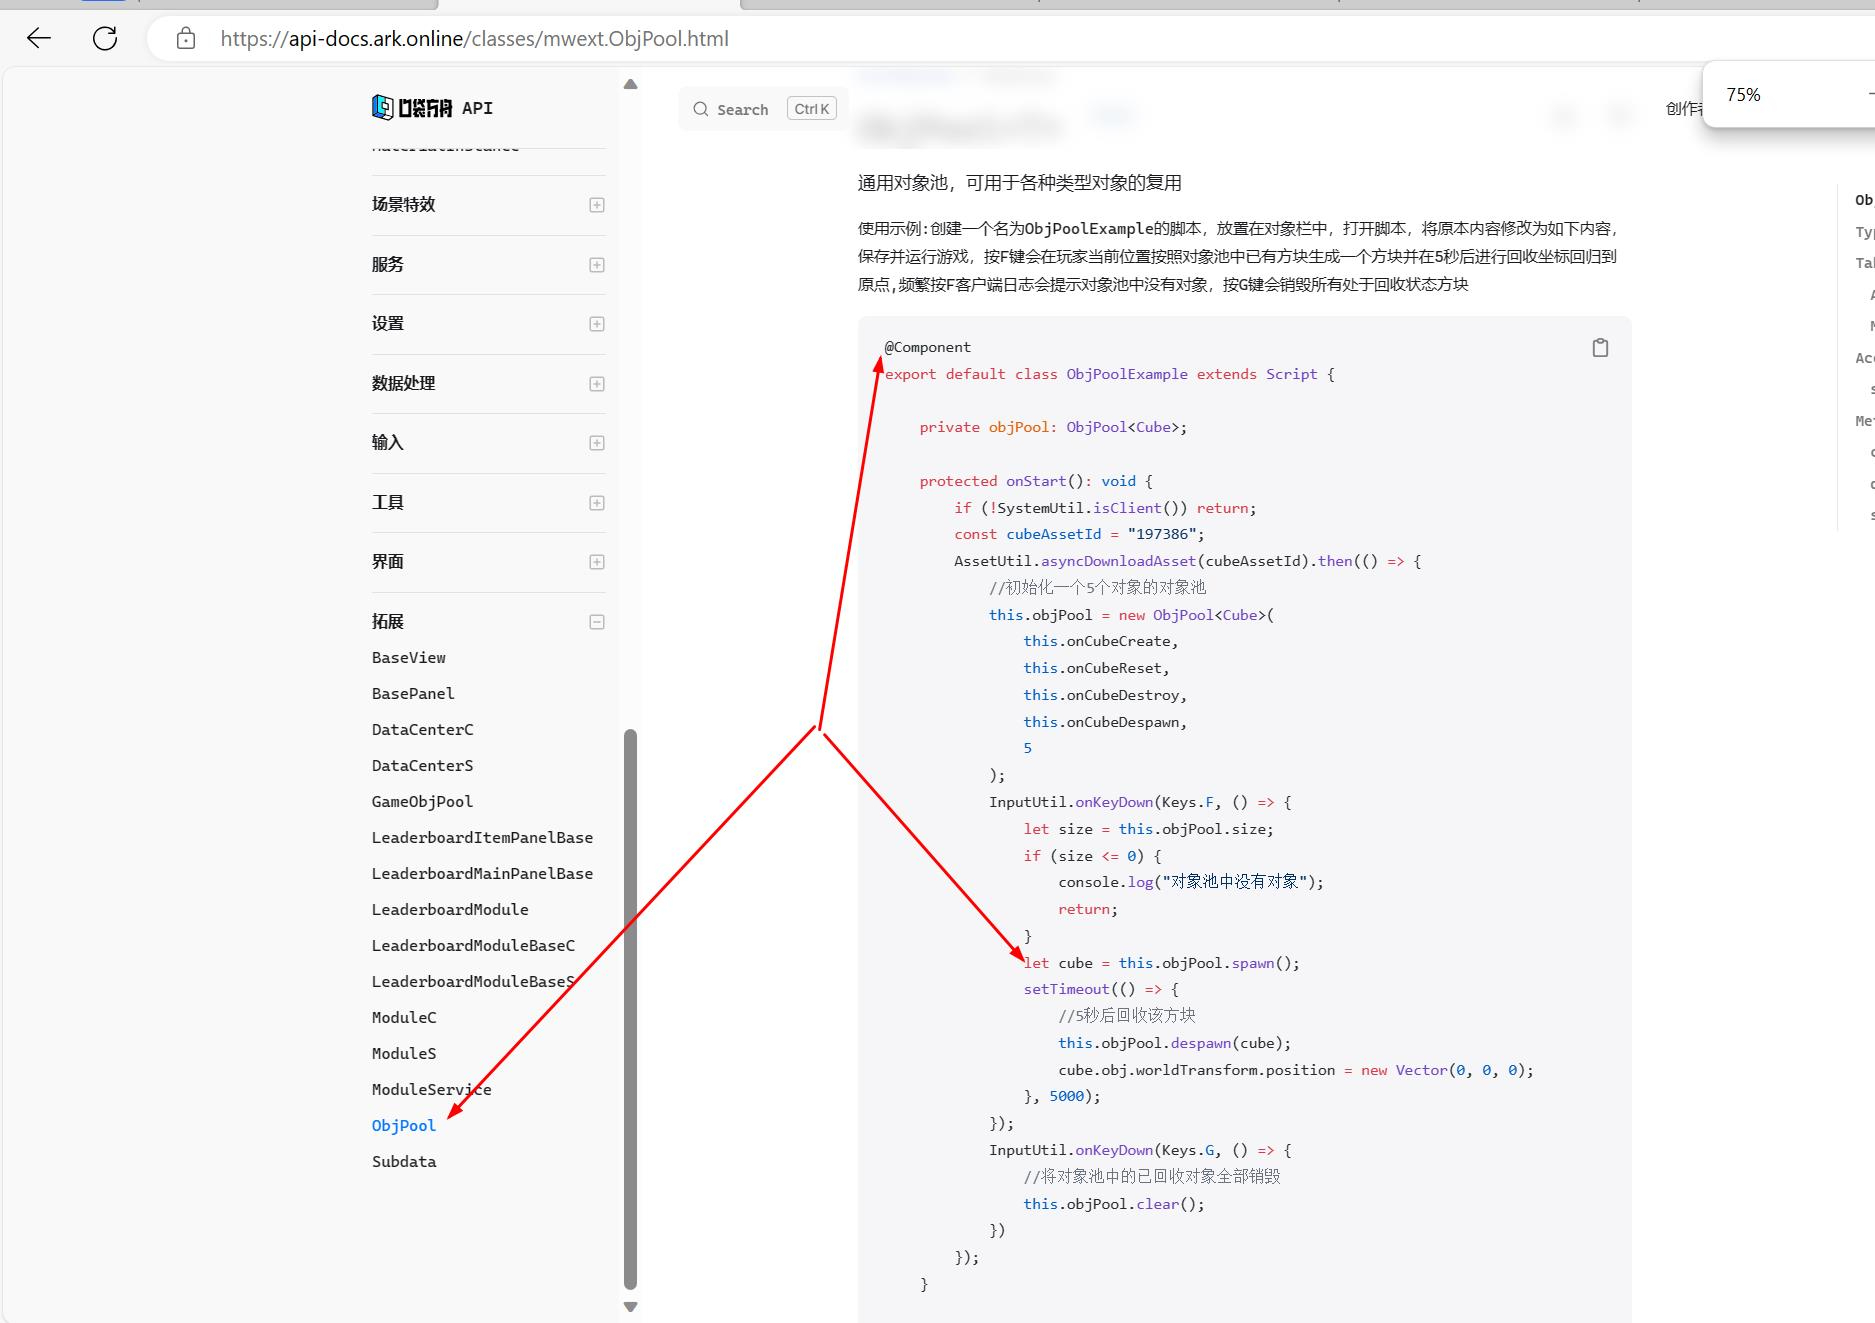This screenshot has height=1323, width=1875.
Task: Click the 设置 category label
Action: (x=388, y=323)
